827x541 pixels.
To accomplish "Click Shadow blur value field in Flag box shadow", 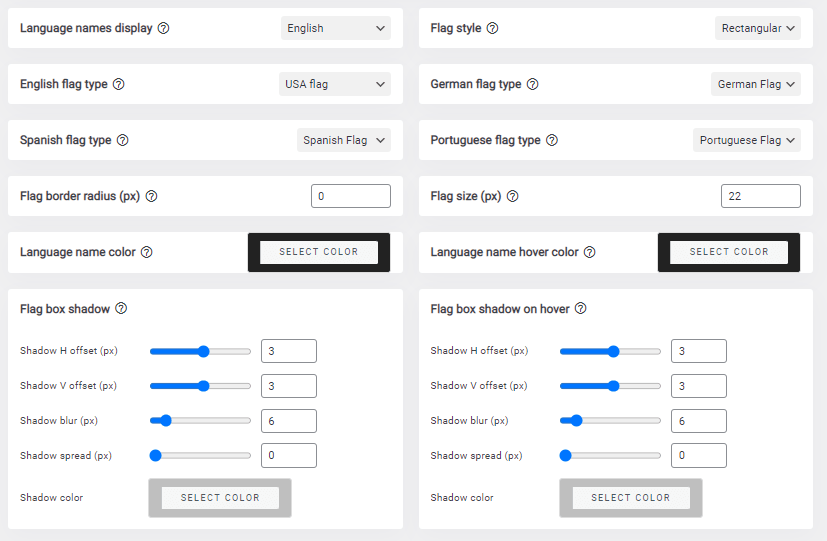I will click(289, 421).
